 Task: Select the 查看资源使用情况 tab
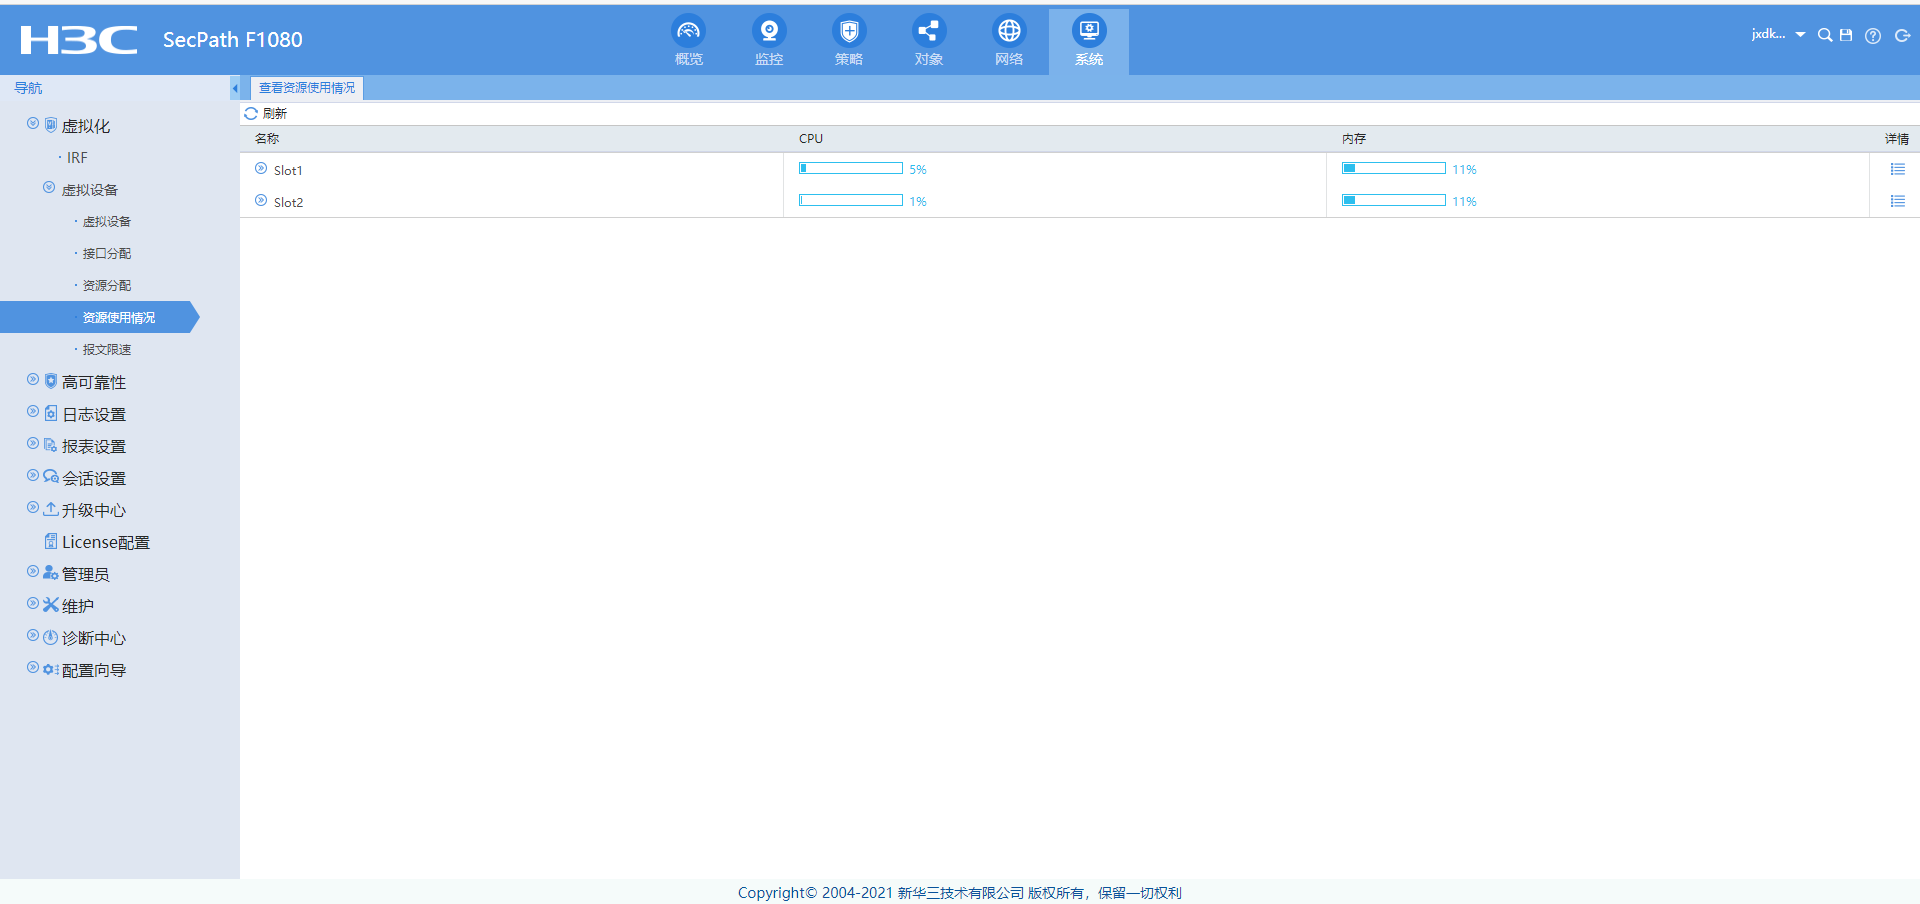[x=307, y=88]
